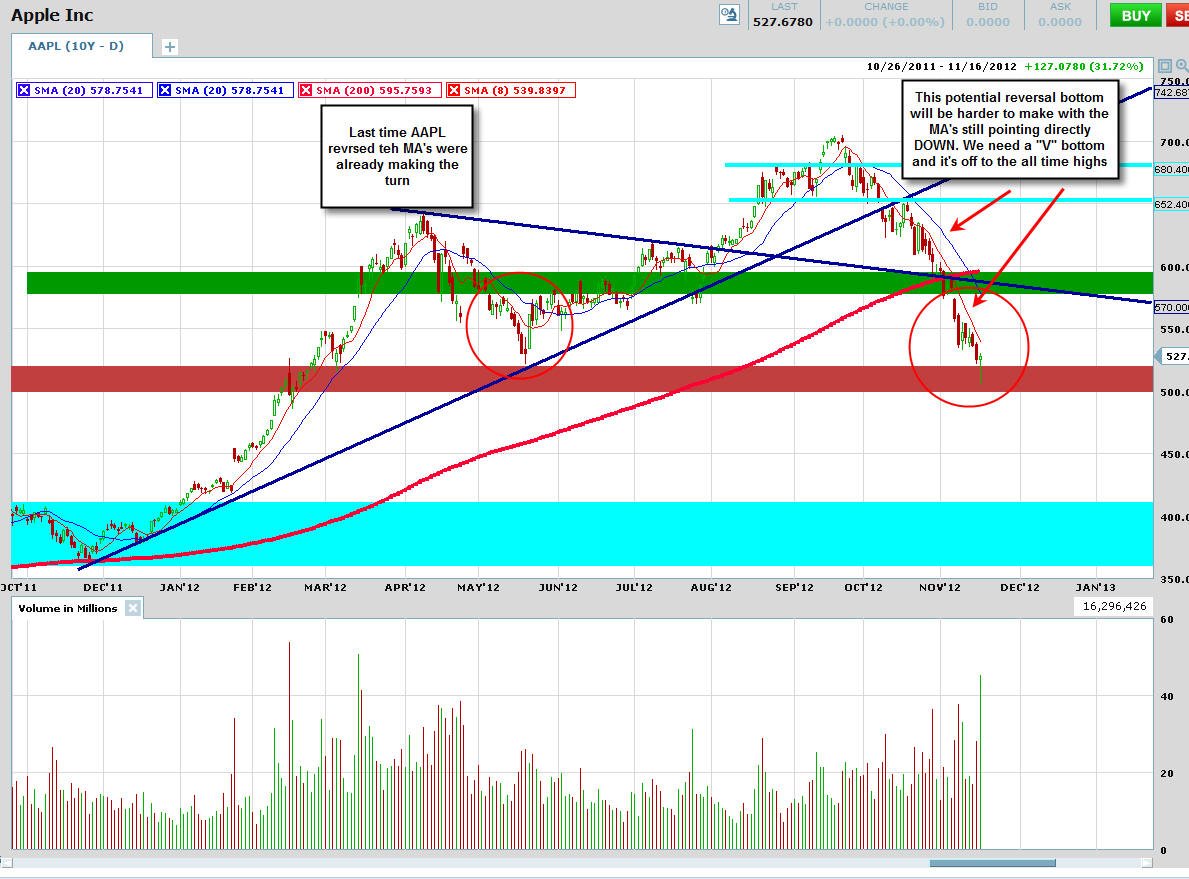Screen dimensions: 1189x879
Task: Remove the first SMA (20) 578.7541 indicator
Action: (24, 90)
